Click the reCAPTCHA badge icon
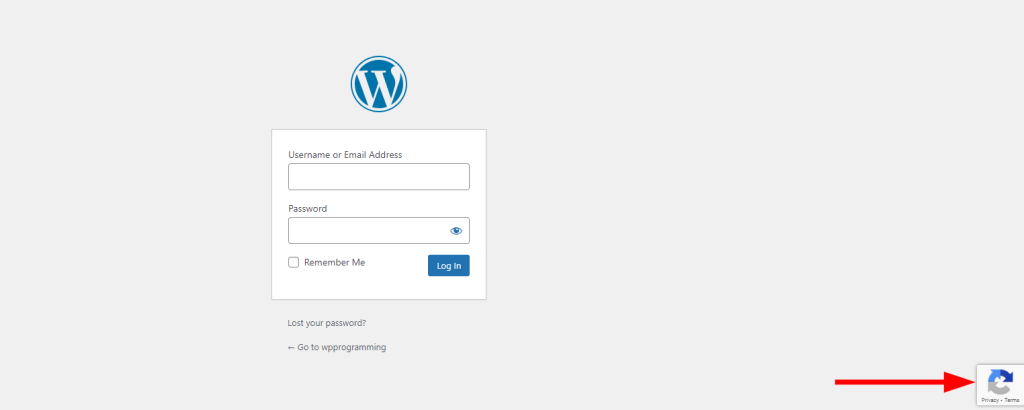1024x410 pixels. pos(1000,383)
